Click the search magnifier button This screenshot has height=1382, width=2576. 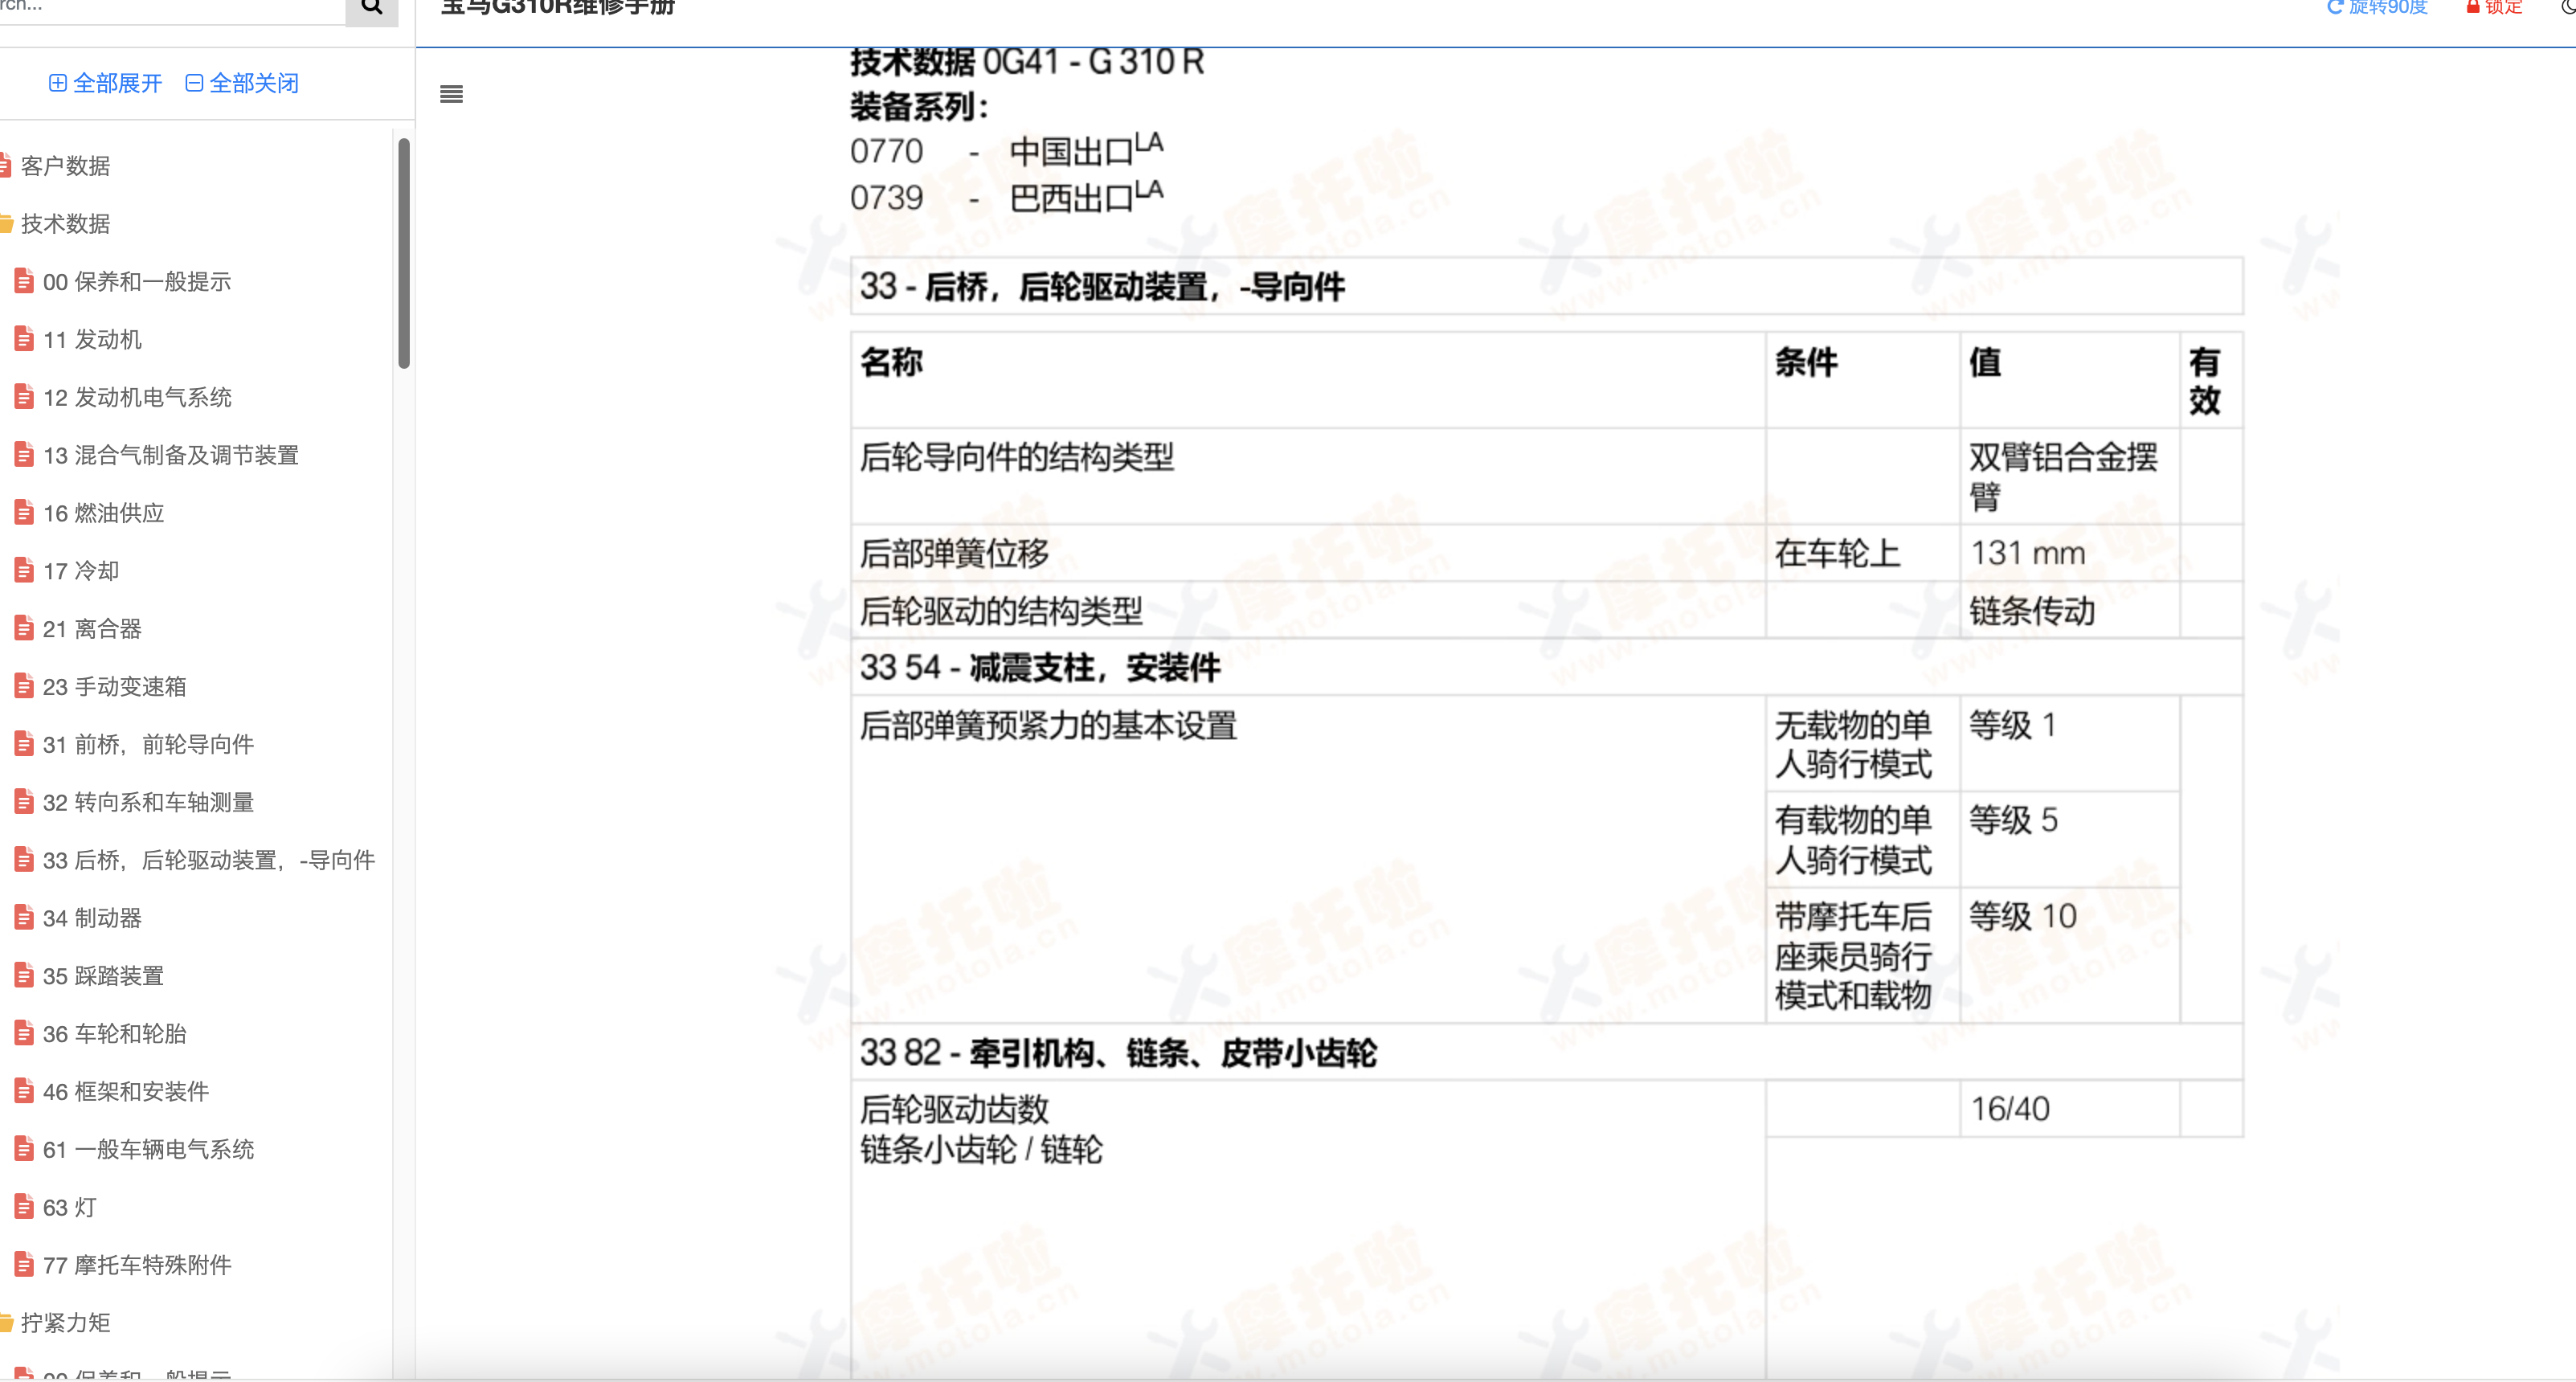371,8
